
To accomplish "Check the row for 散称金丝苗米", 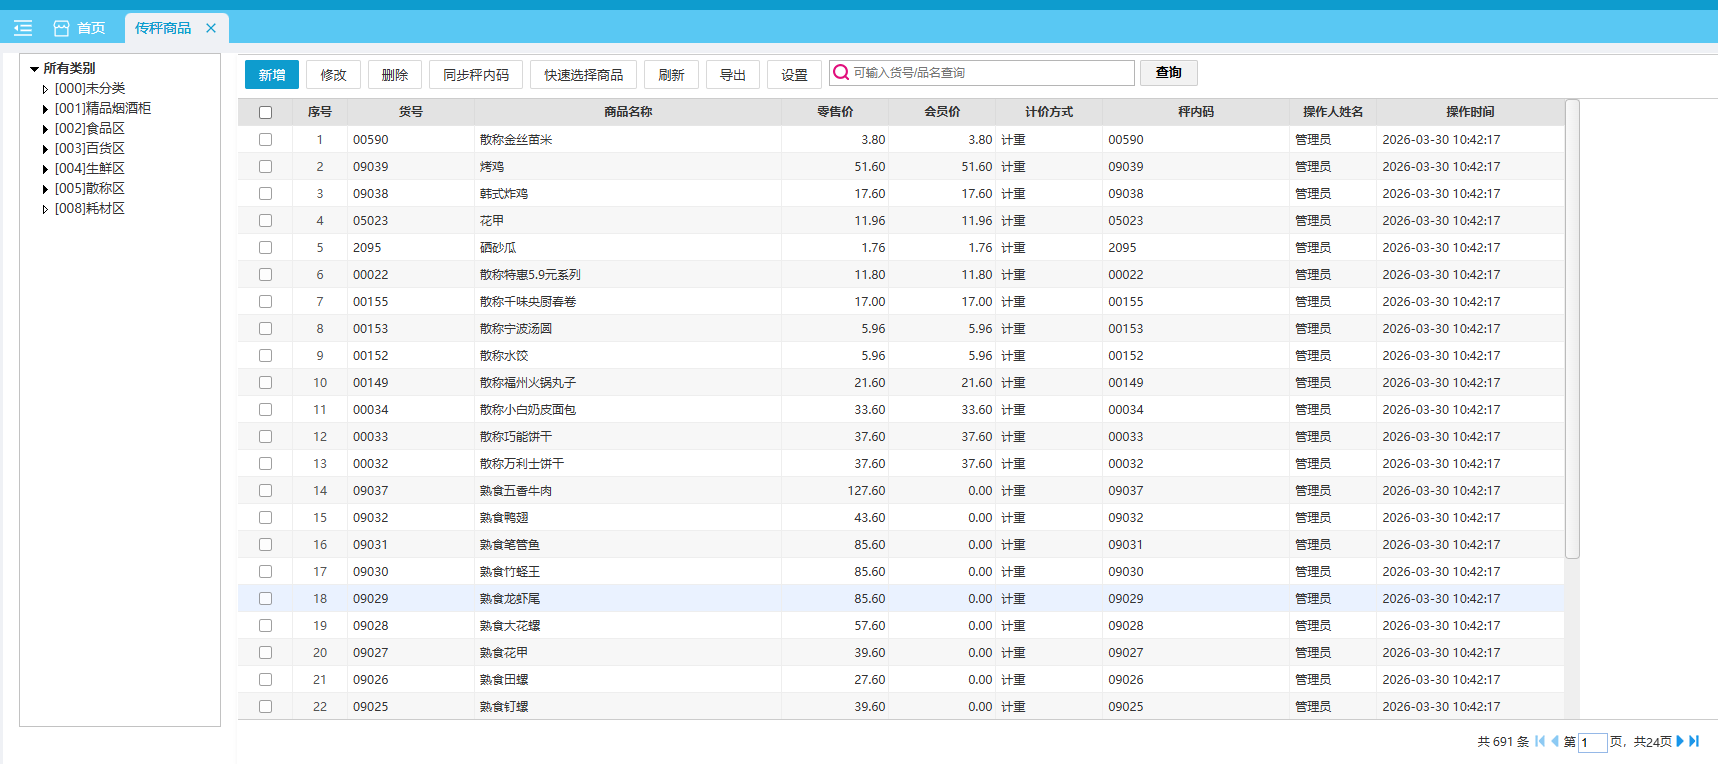I will pyautogui.click(x=265, y=140).
